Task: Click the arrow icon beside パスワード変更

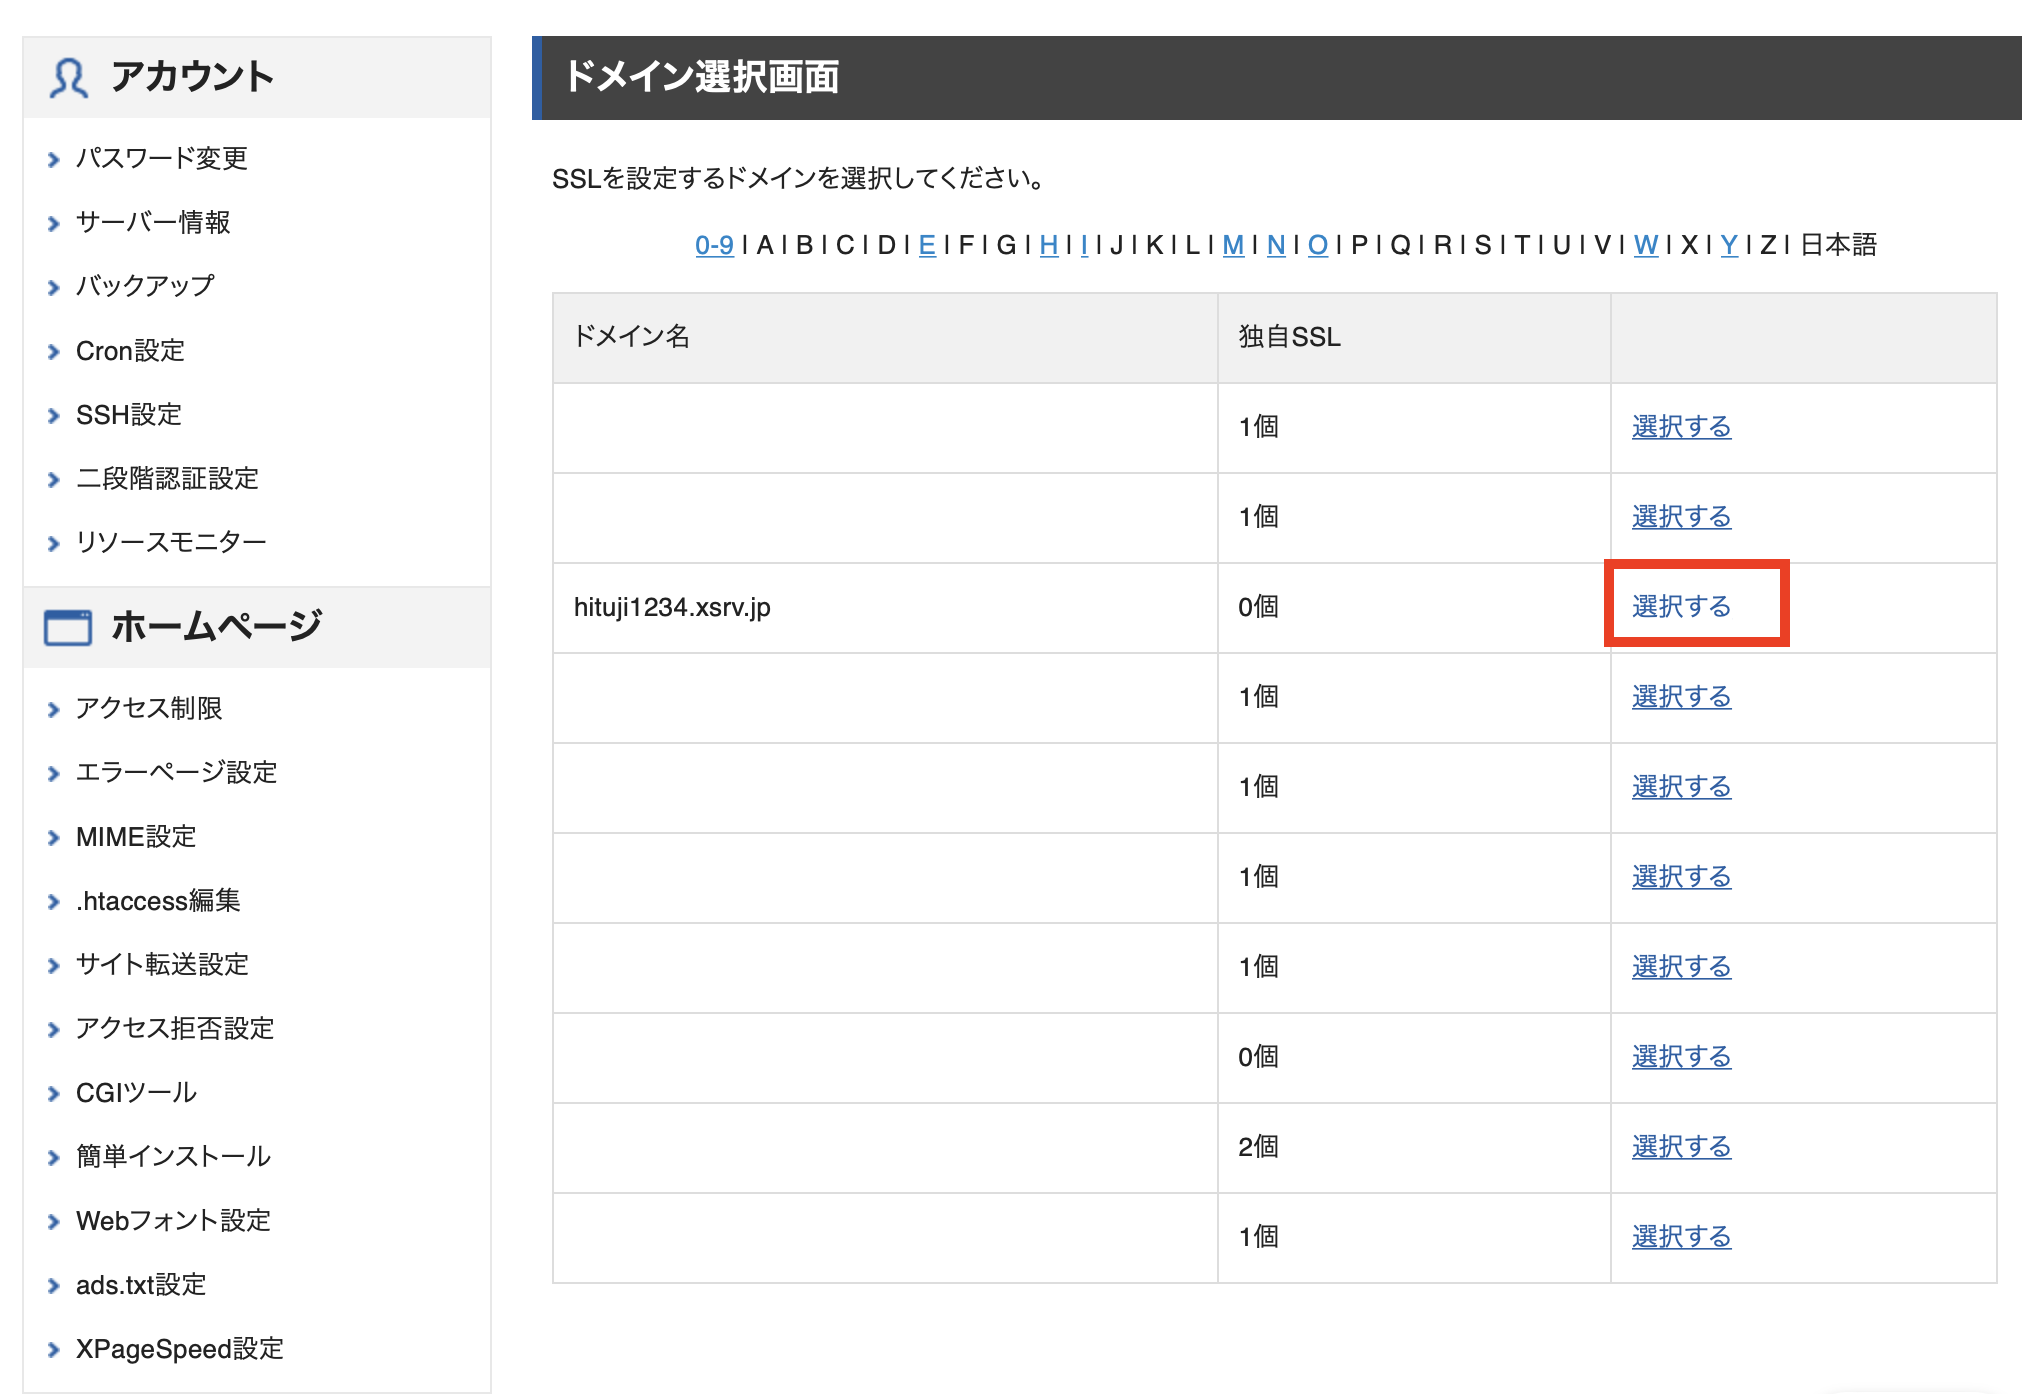Action: click(x=54, y=158)
